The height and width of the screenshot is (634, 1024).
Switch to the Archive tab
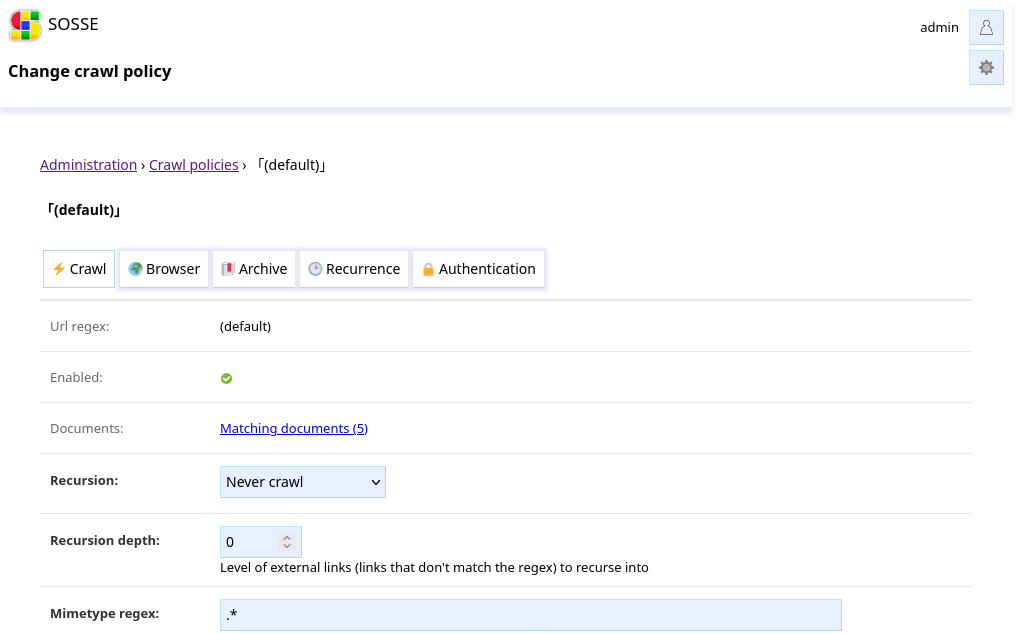coord(254,269)
